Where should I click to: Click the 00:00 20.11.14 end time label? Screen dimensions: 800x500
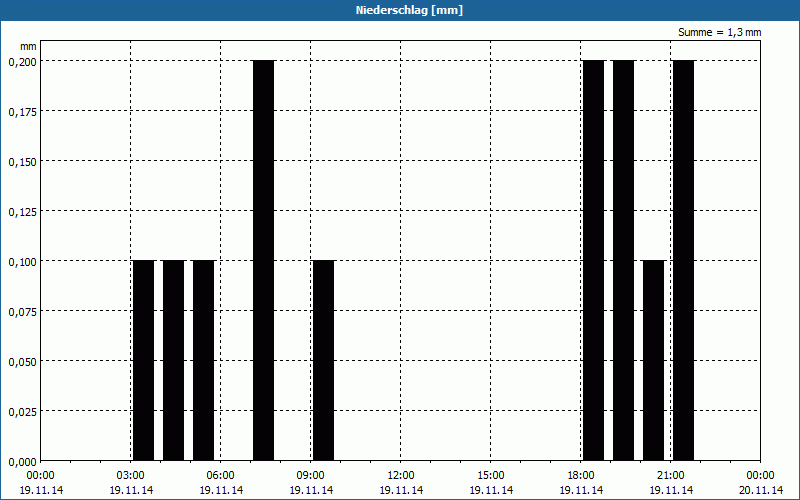[760, 482]
